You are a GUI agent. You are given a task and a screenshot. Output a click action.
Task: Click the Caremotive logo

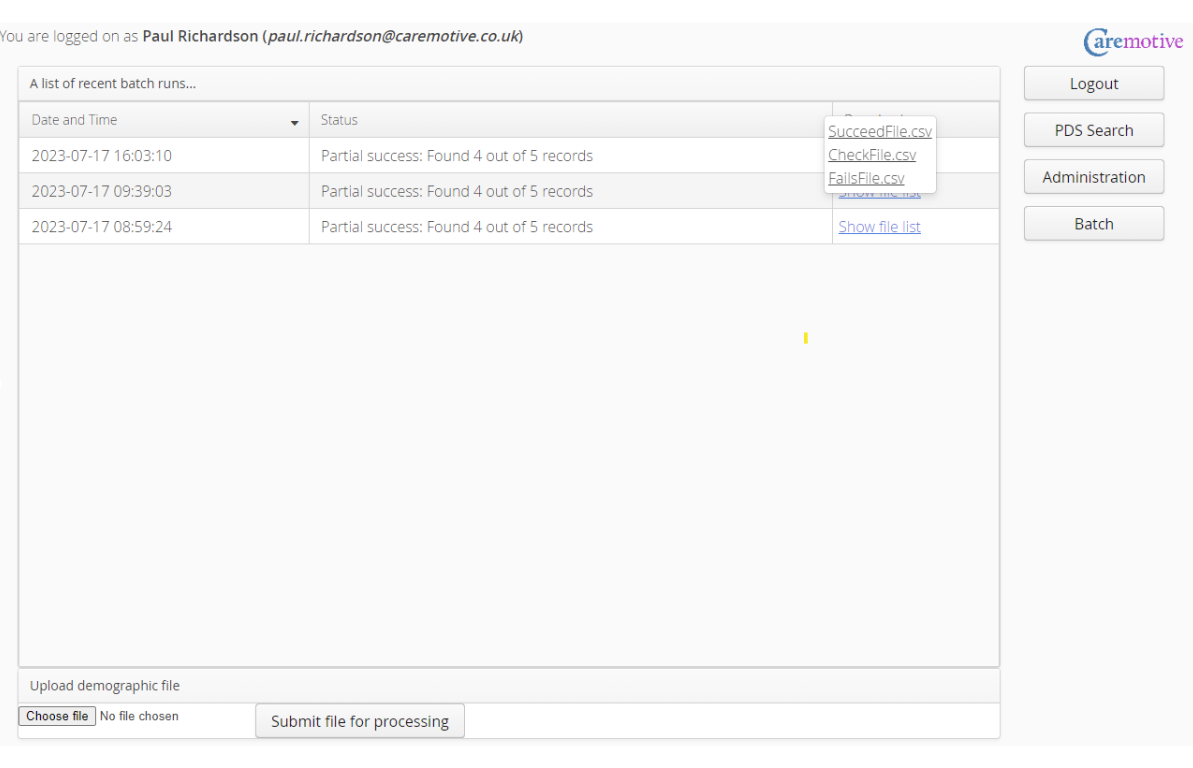click(x=1133, y=41)
